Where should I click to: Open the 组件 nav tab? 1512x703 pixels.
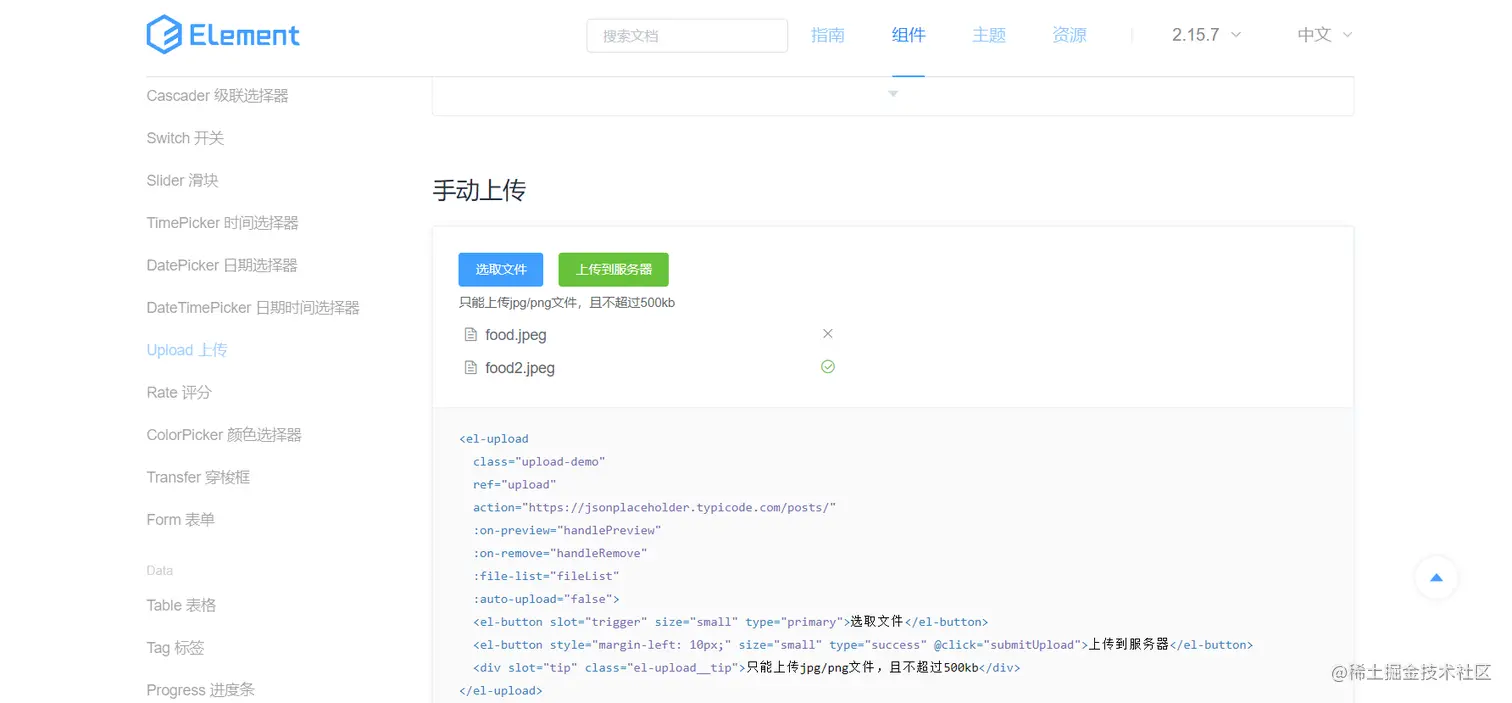pos(908,35)
